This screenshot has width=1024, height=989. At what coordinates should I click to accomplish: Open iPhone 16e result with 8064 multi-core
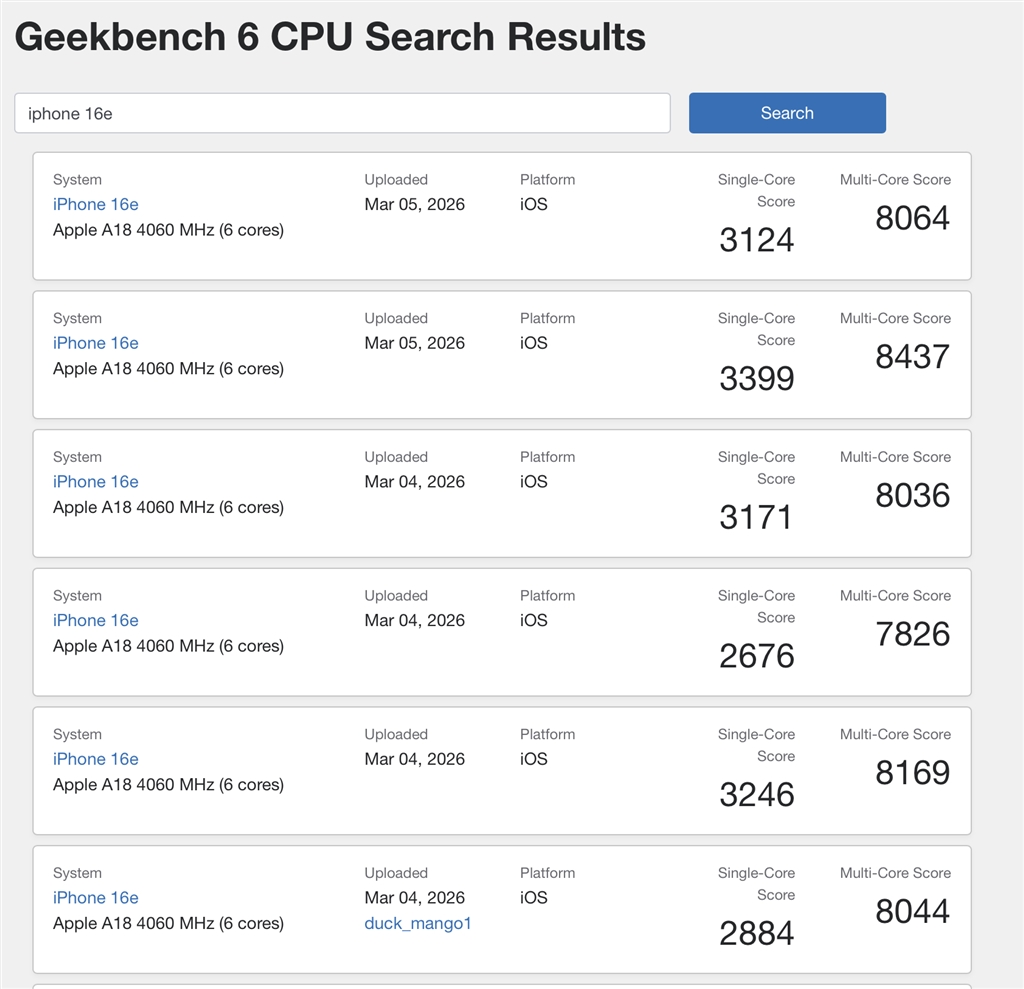pyautogui.click(x=96, y=204)
